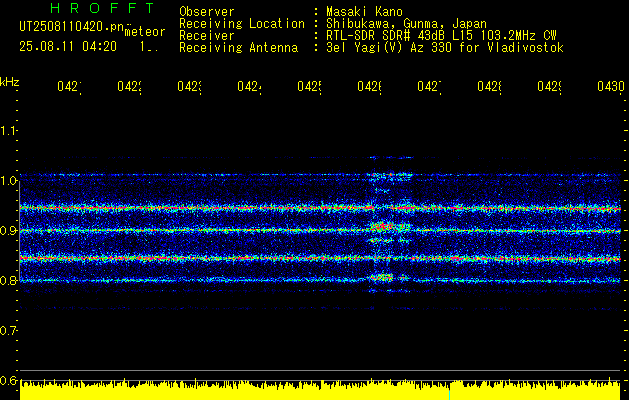This screenshot has width=629, height=400.
Task: Click location Shibukawa, Gunma, Japan
Action: tap(406, 24)
